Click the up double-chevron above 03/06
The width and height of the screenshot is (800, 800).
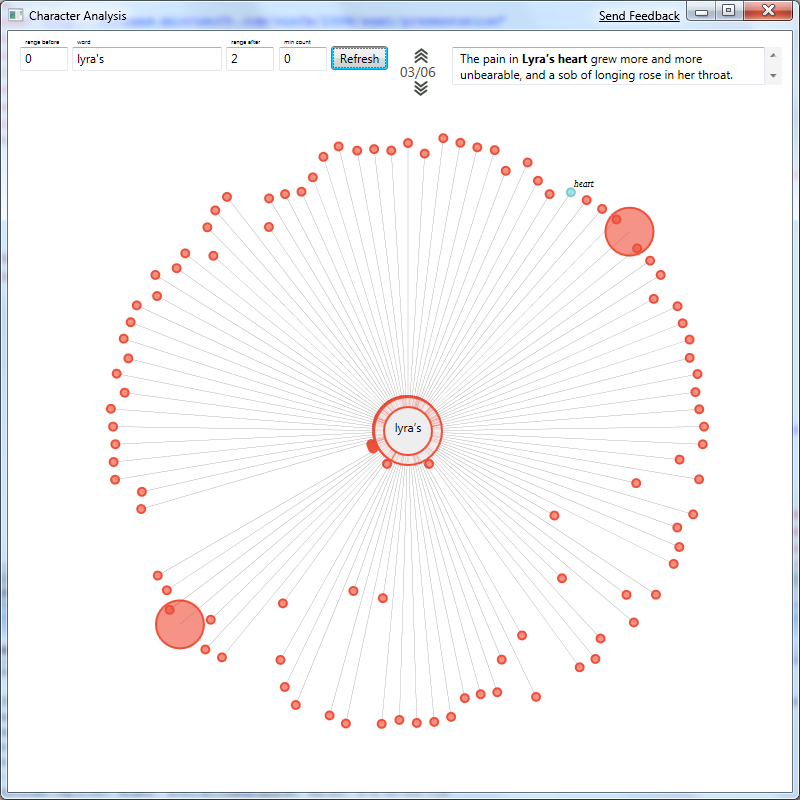click(421, 56)
